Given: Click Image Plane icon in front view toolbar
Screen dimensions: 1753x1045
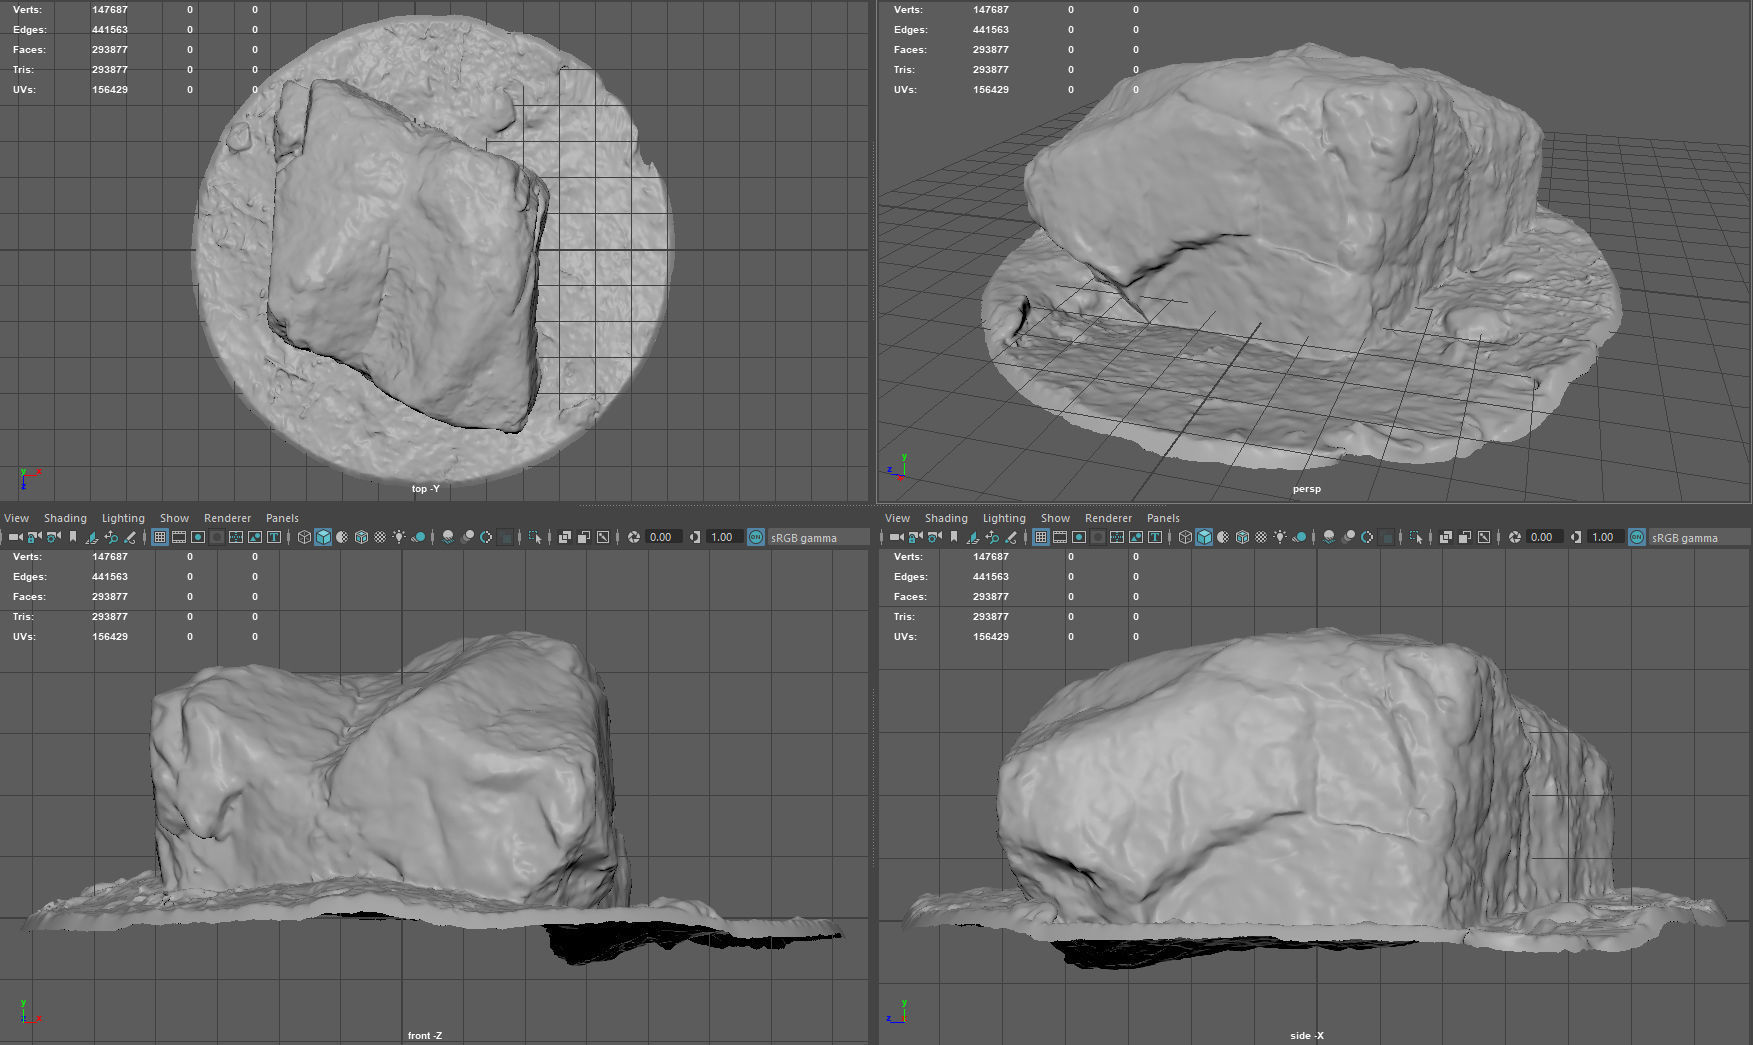Looking at the screenshot, I should (x=91, y=537).
